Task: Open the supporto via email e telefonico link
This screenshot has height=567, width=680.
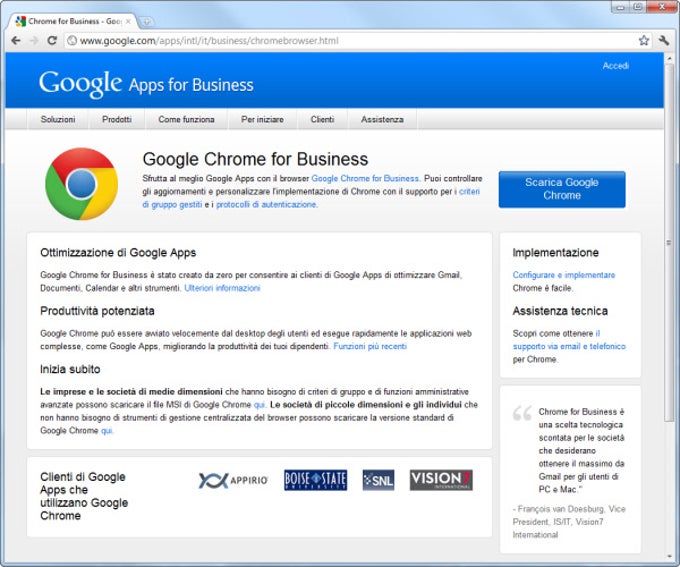Action: (x=569, y=346)
